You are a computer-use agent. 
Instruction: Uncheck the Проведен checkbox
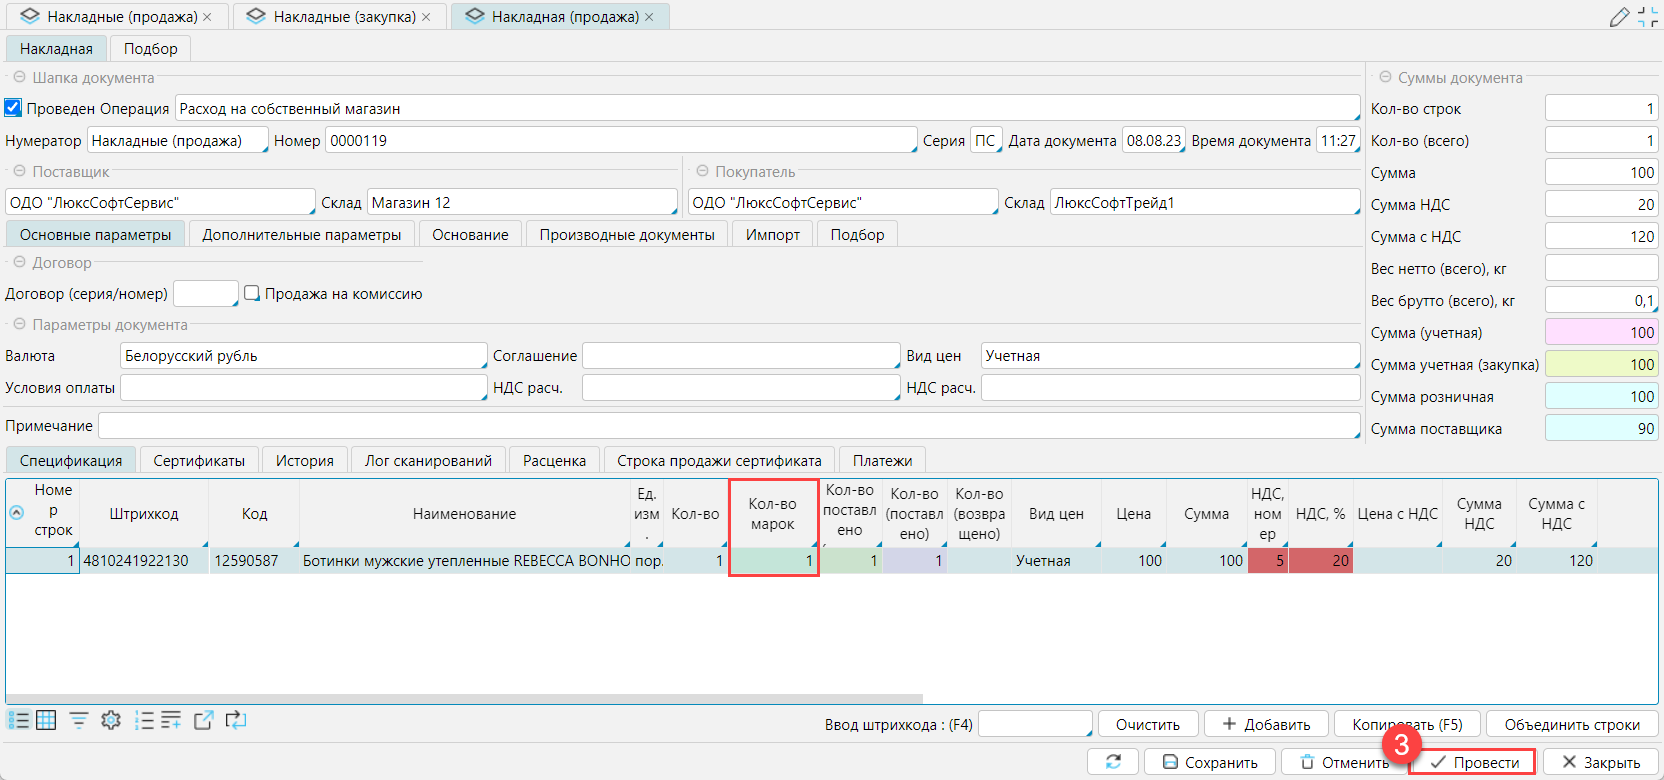13,108
